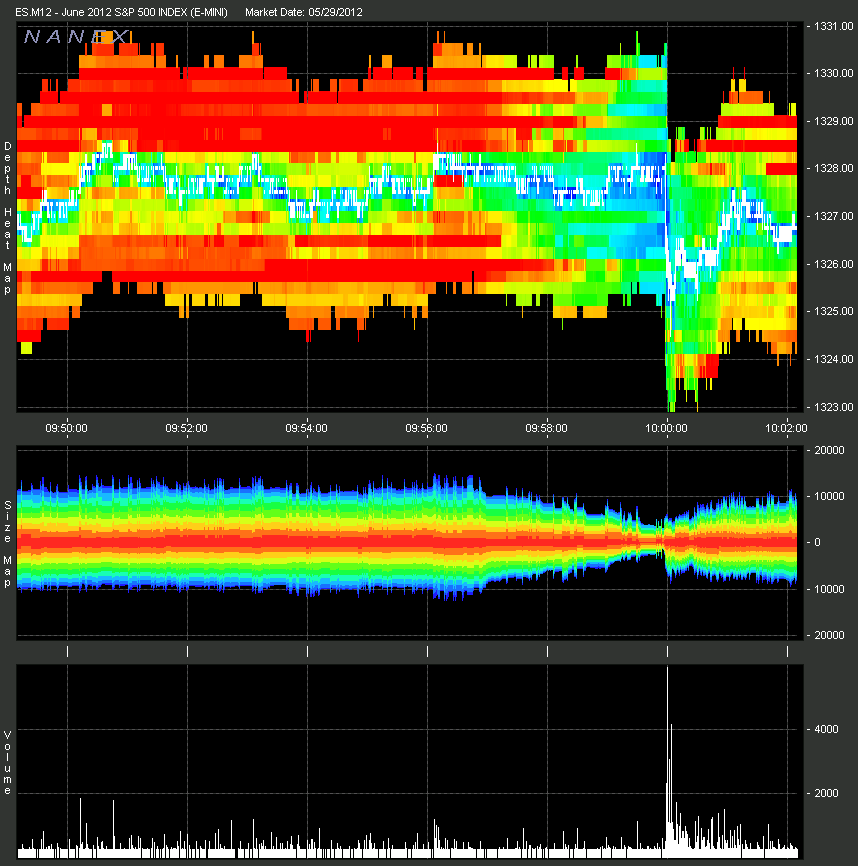
Task: Click the 1324.00 price axis label
Action: point(834,359)
